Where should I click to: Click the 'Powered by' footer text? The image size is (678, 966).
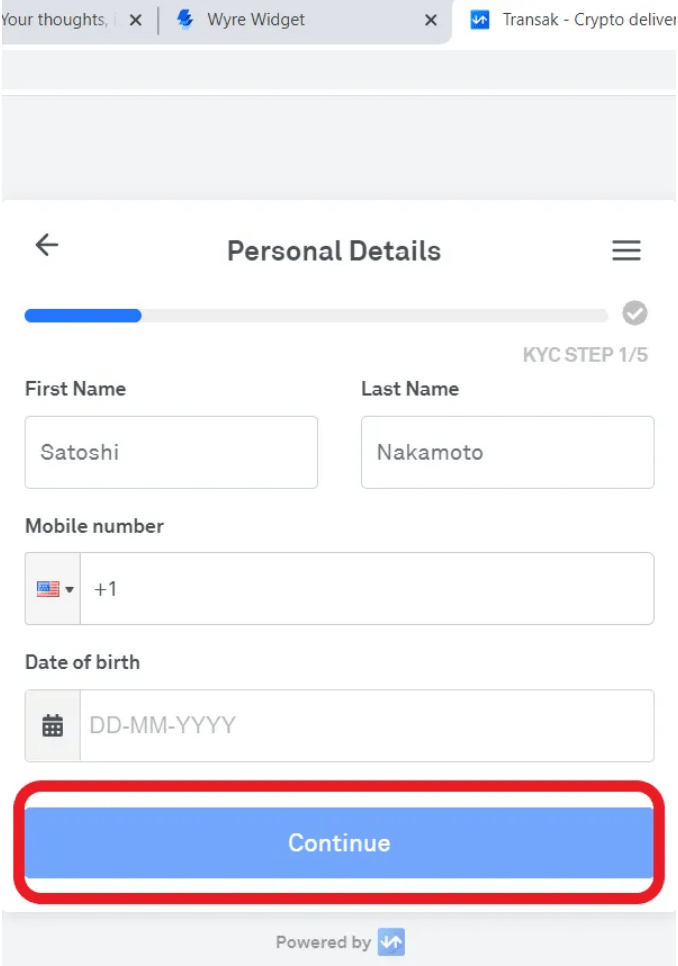[x=323, y=942]
